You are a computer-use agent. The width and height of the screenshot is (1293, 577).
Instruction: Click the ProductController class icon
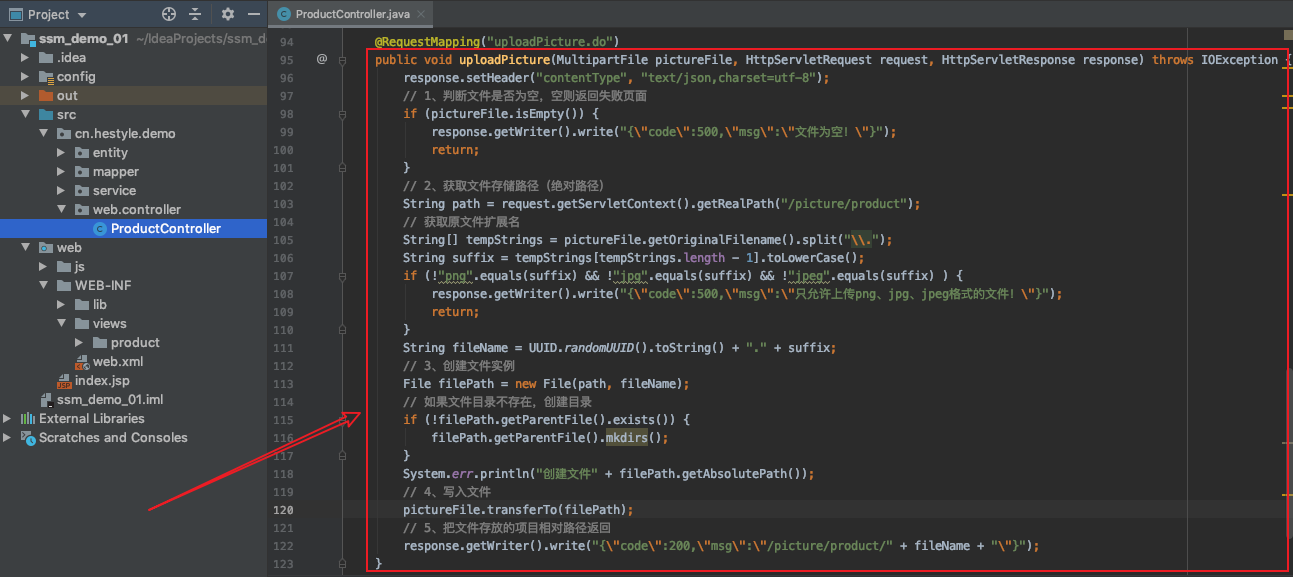tap(99, 228)
